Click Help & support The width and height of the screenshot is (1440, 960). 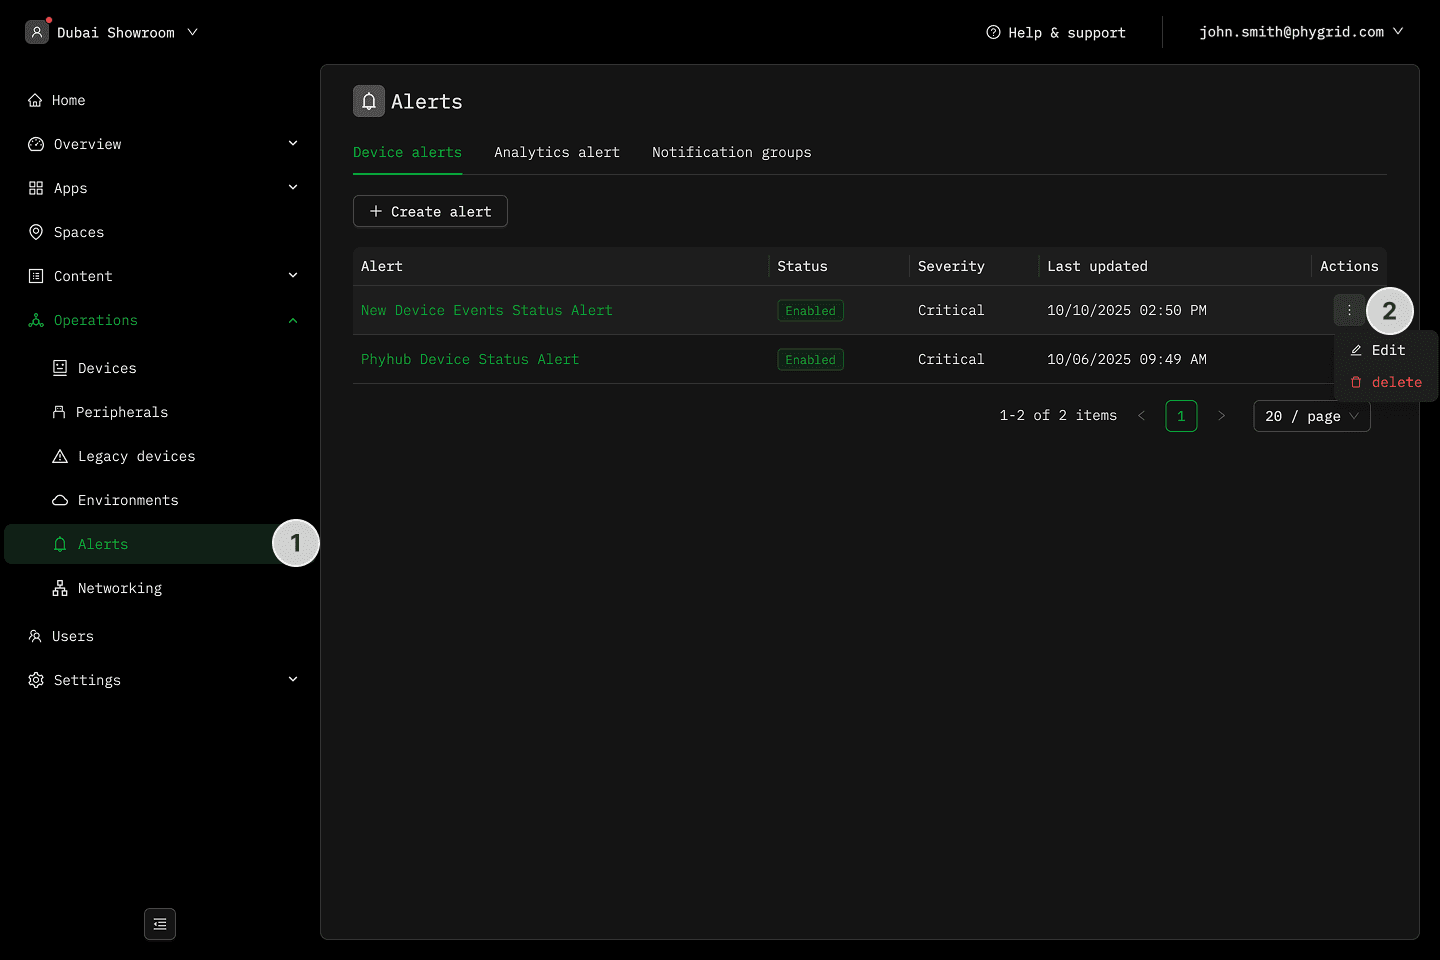(1056, 32)
